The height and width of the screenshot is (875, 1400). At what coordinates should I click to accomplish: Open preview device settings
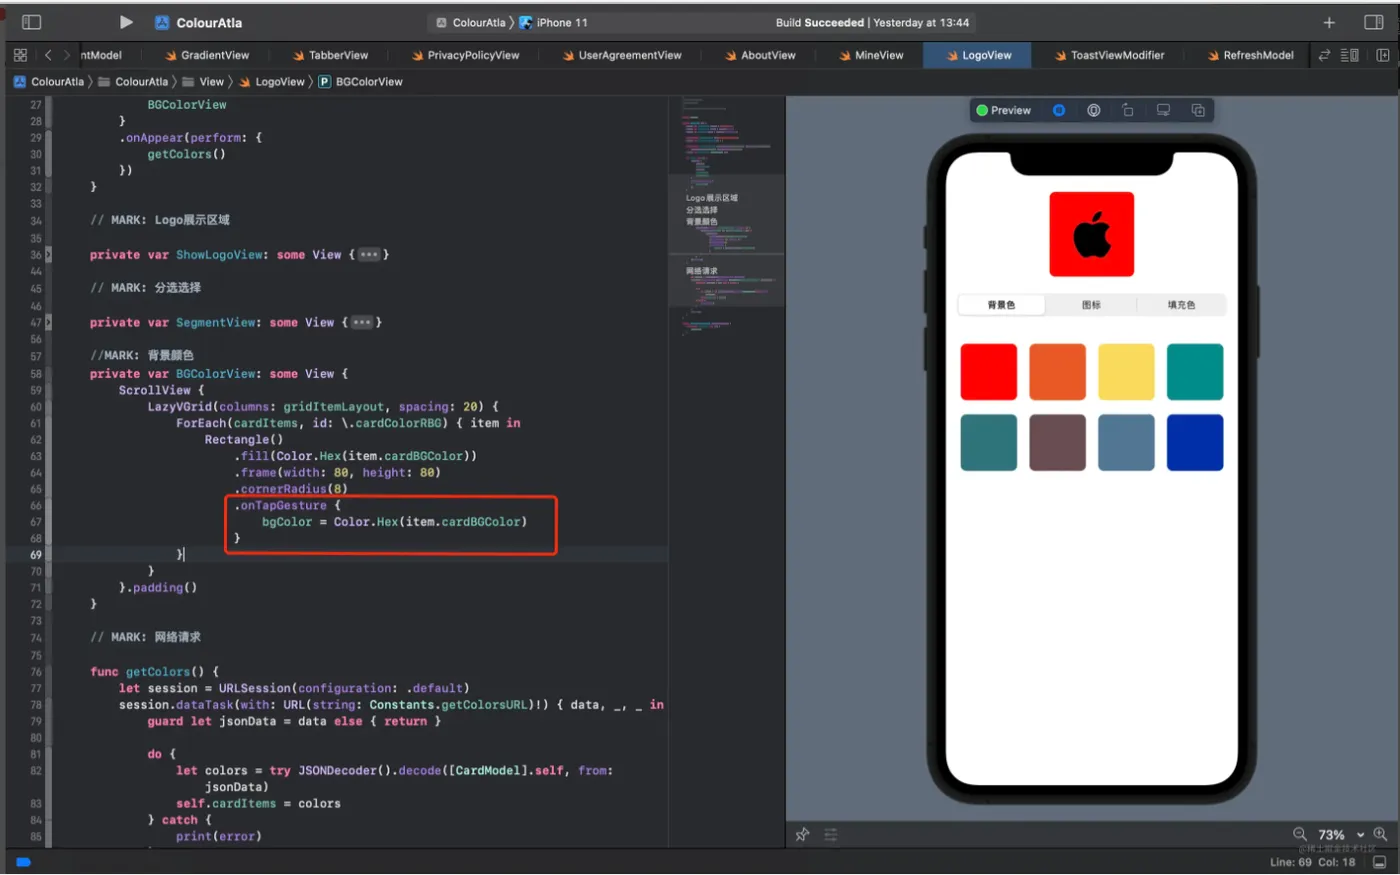(1163, 110)
